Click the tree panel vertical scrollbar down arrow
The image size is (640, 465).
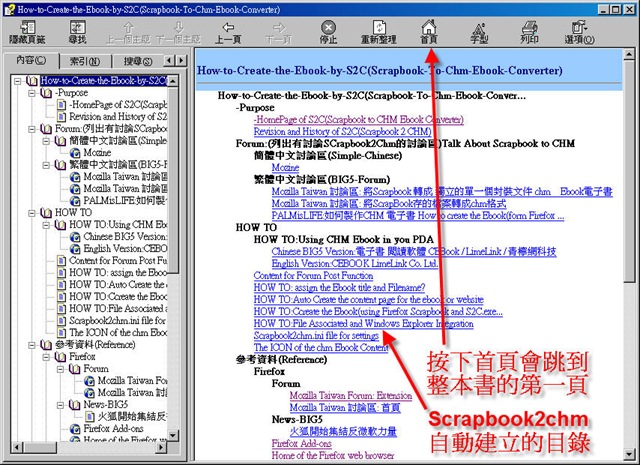coord(173,435)
